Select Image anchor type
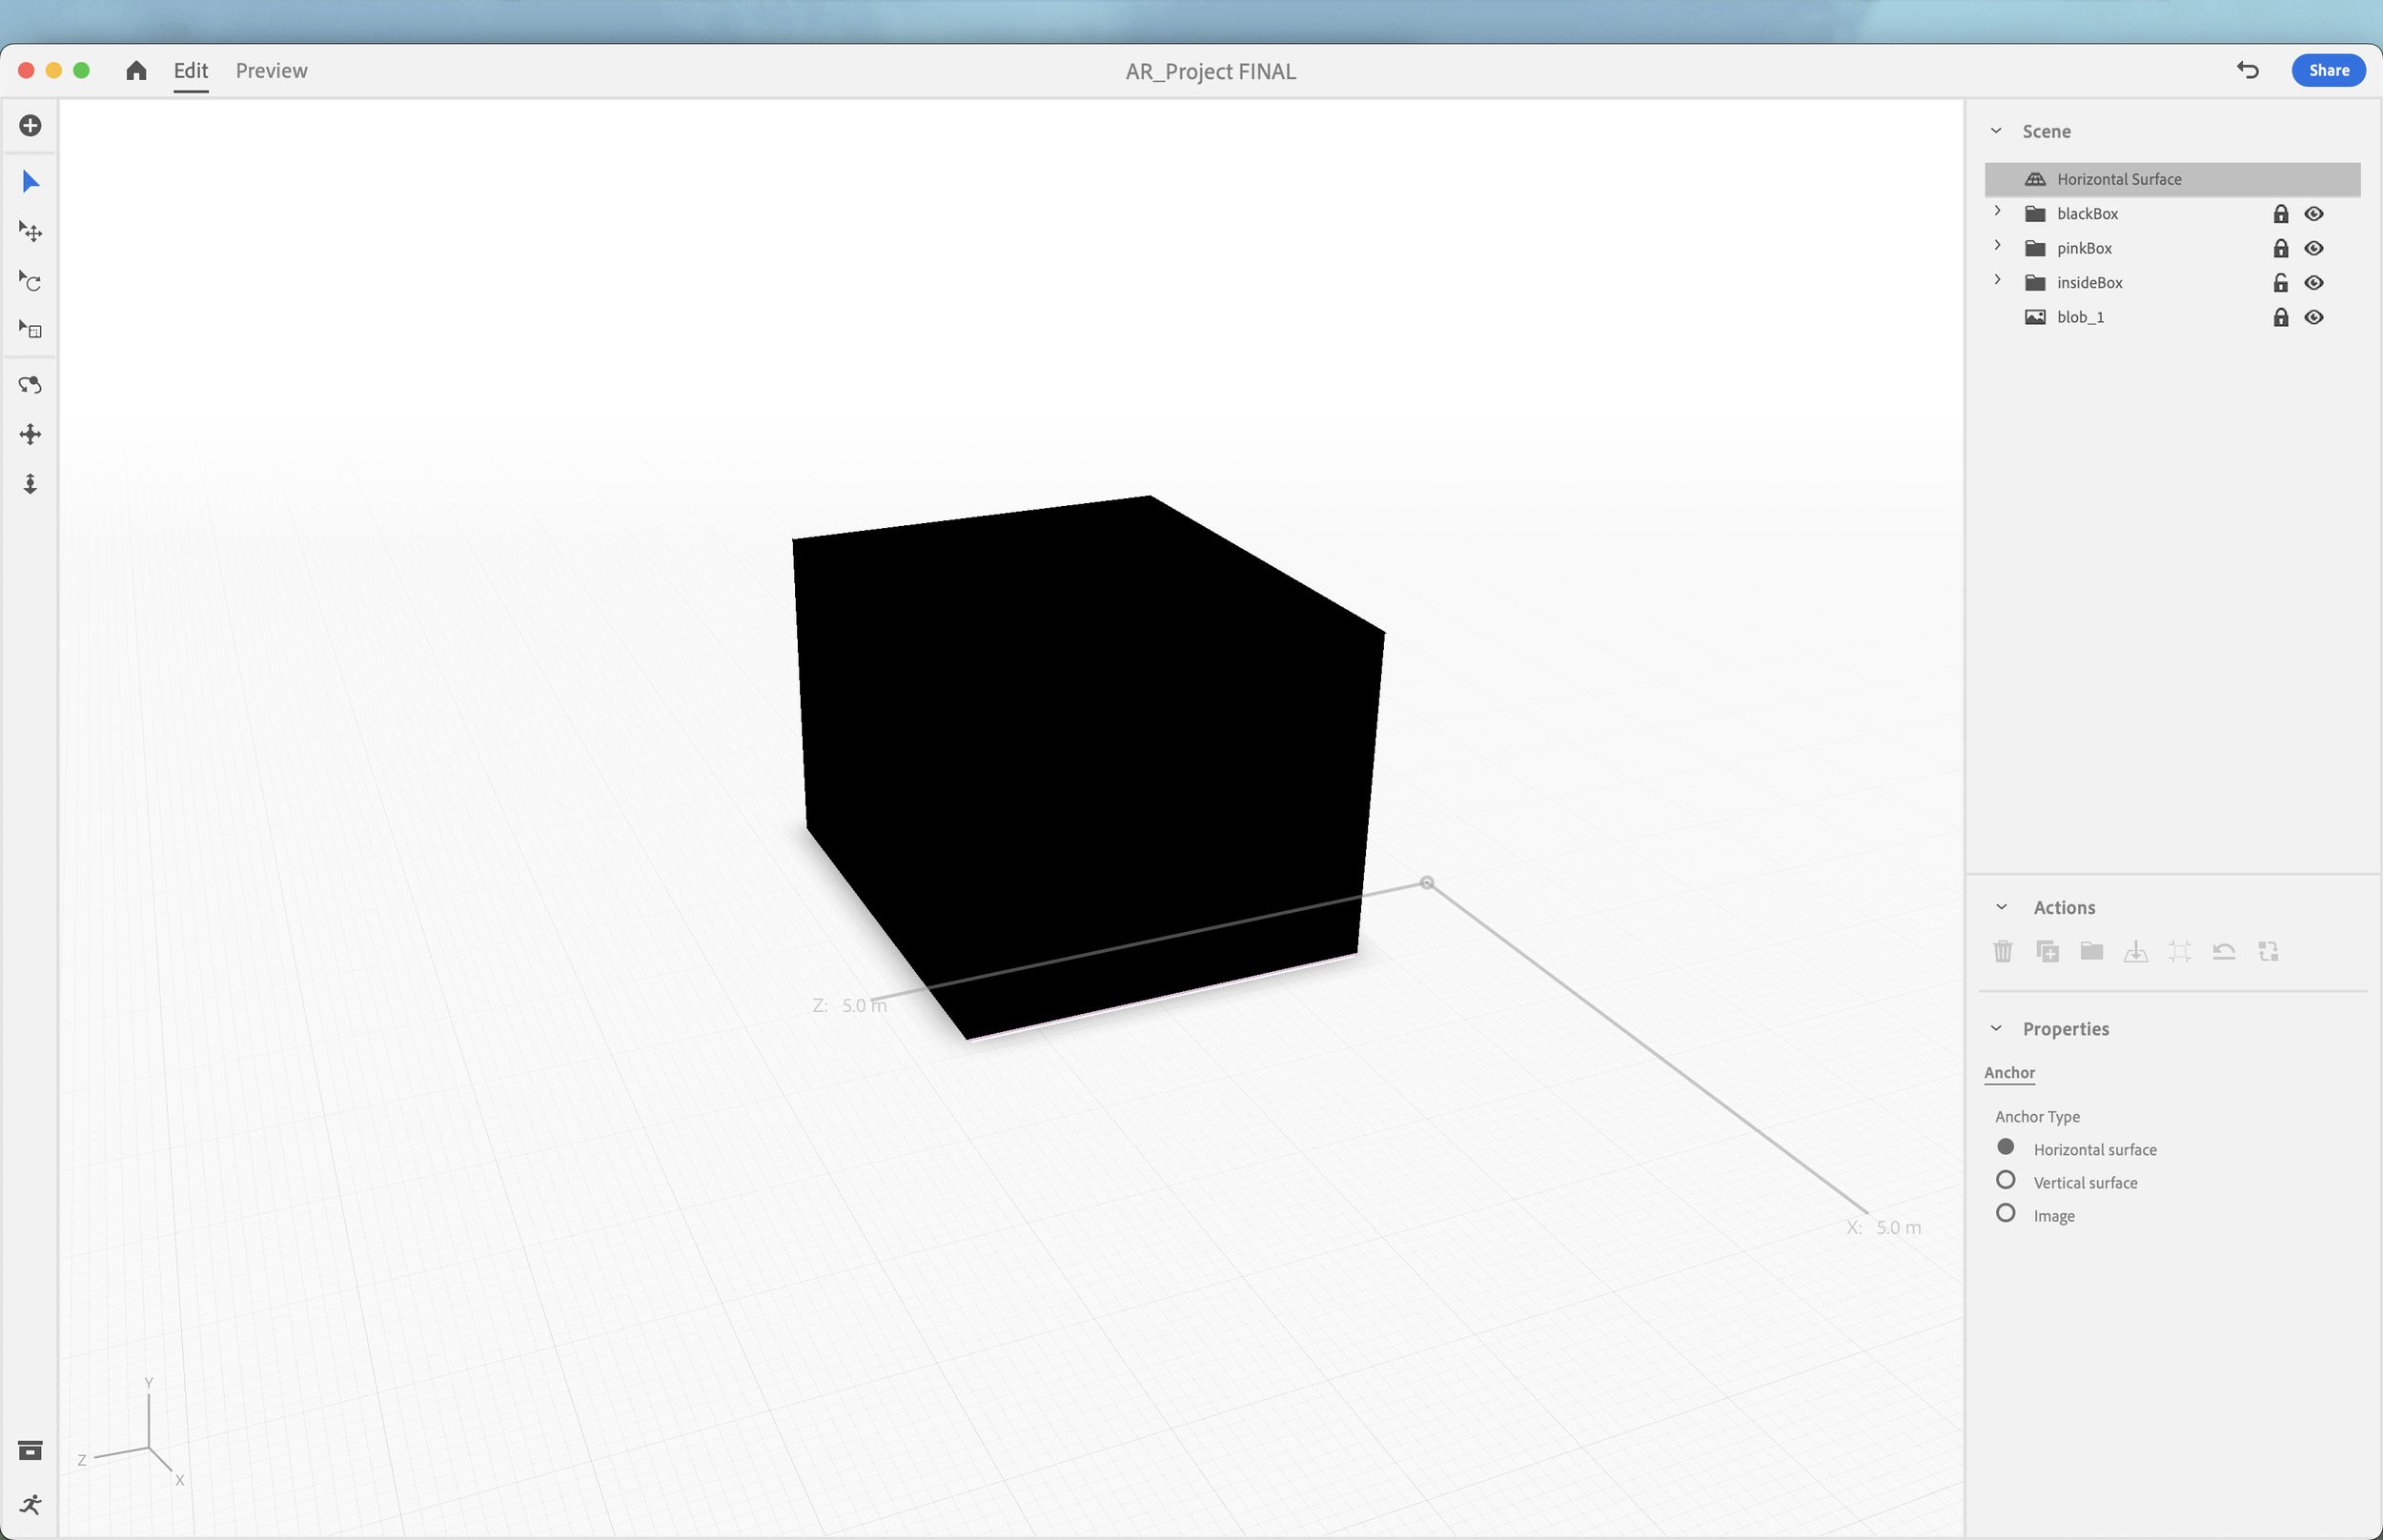The width and height of the screenshot is (2383, 1540). [x=2005, y=1213]
